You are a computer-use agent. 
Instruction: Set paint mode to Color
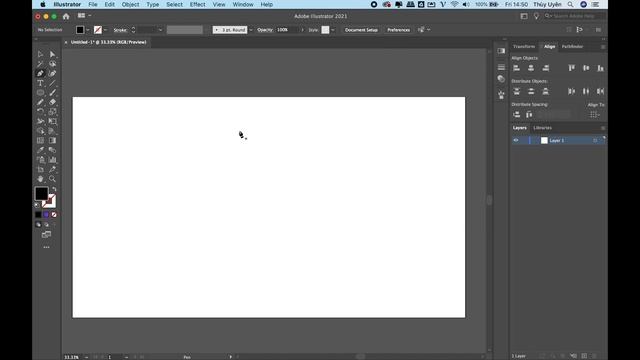pos(38,215)
